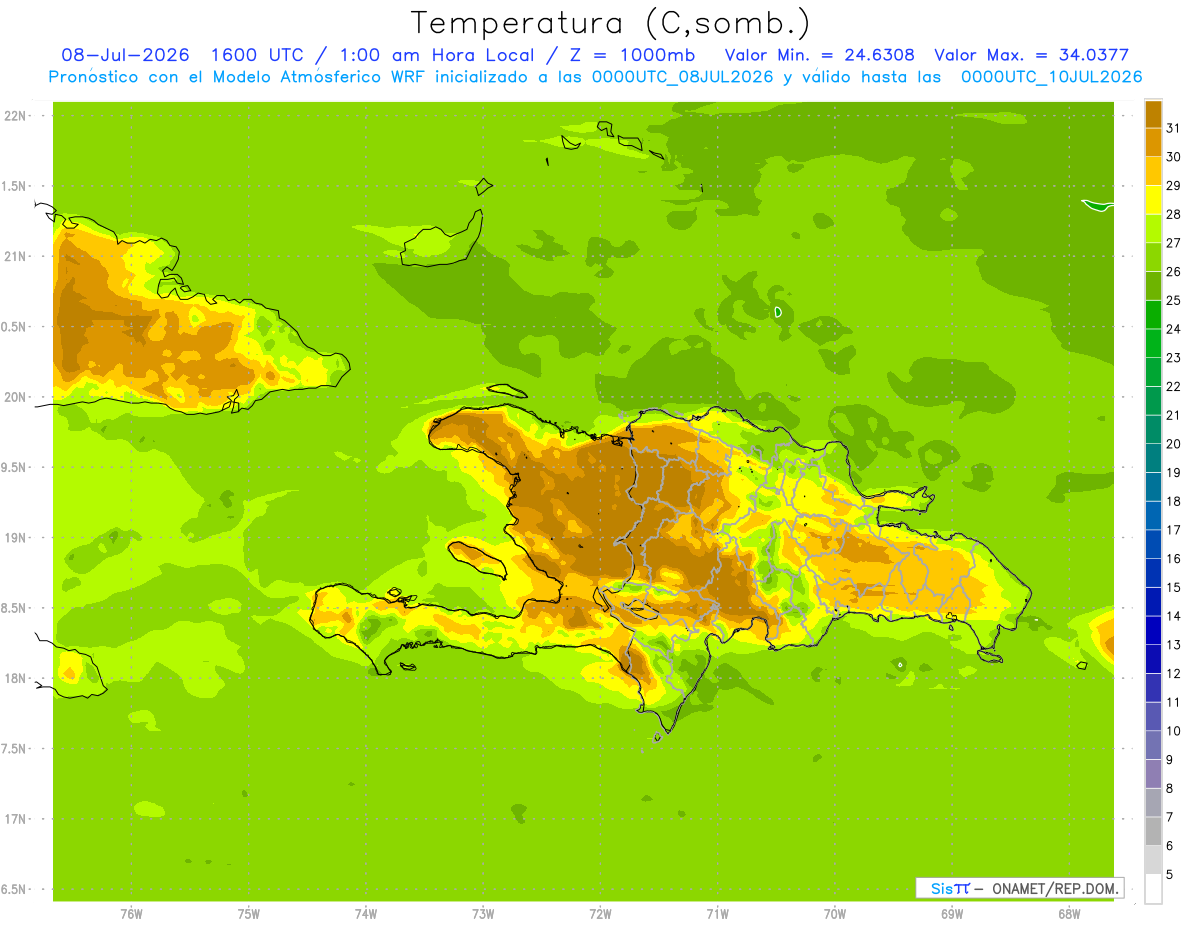Click the 'Temperatura (C,somb.)' chart title

pyautogui.click(x=611, y=23)
